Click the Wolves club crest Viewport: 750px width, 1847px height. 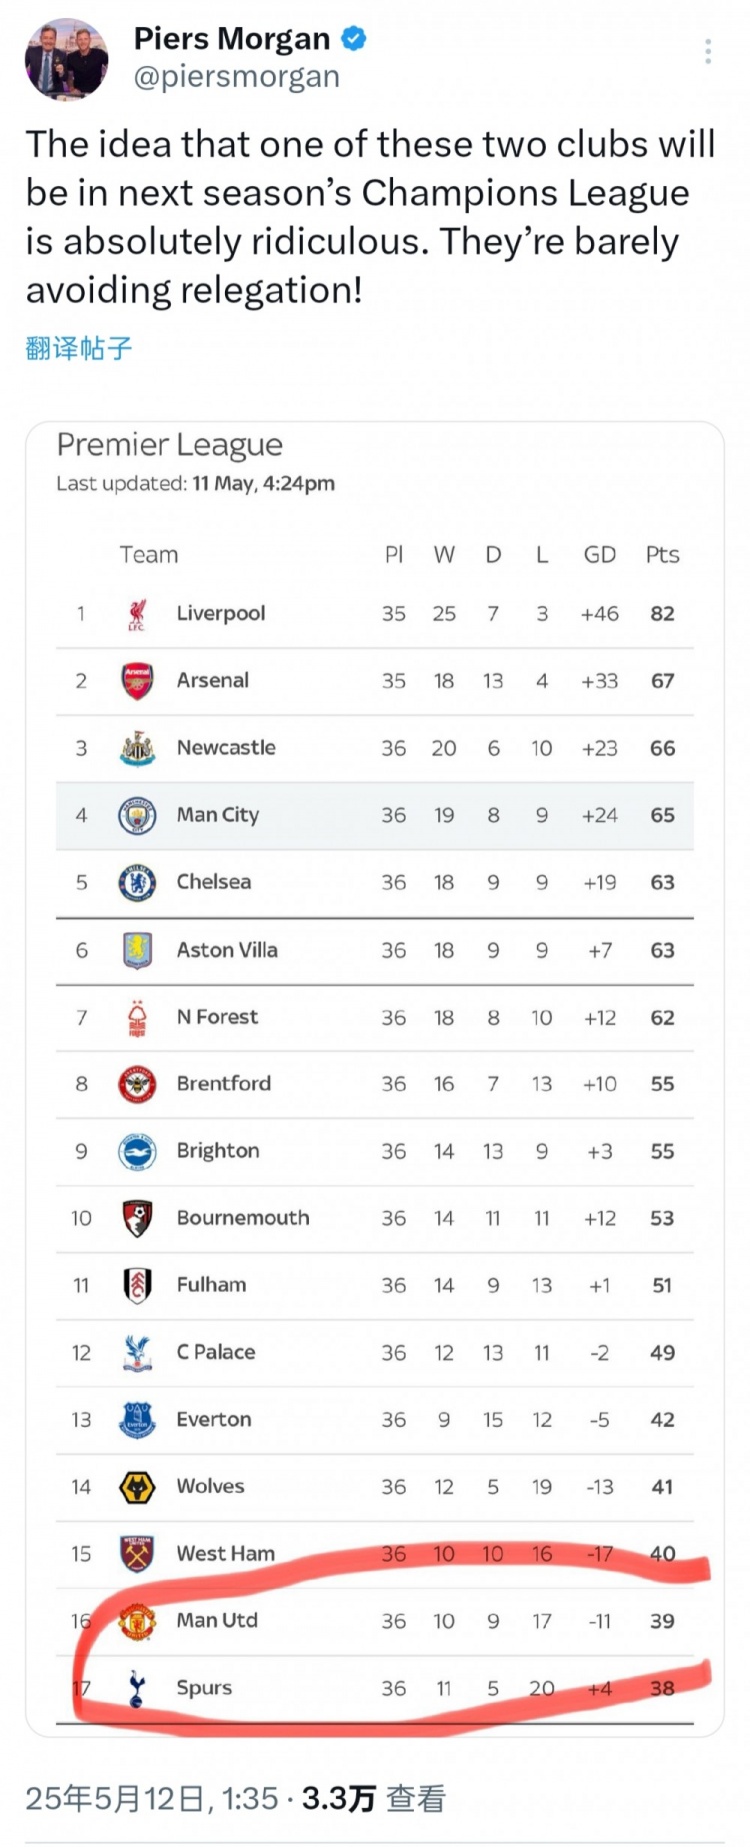pyautogui.click(x=137, y=1487)
